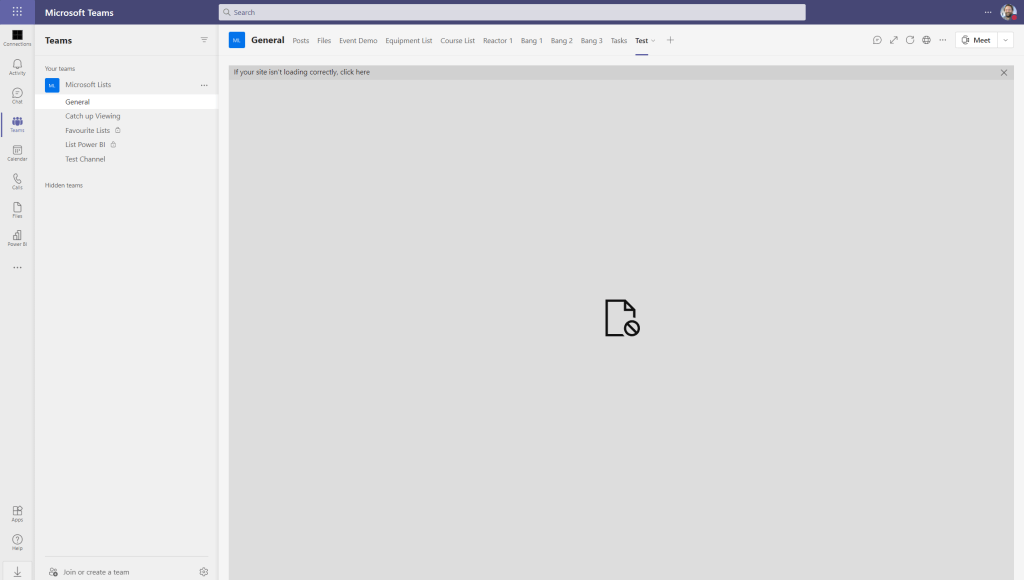
Task: Download the desktop app icon
Action: [x=17, y=572]
